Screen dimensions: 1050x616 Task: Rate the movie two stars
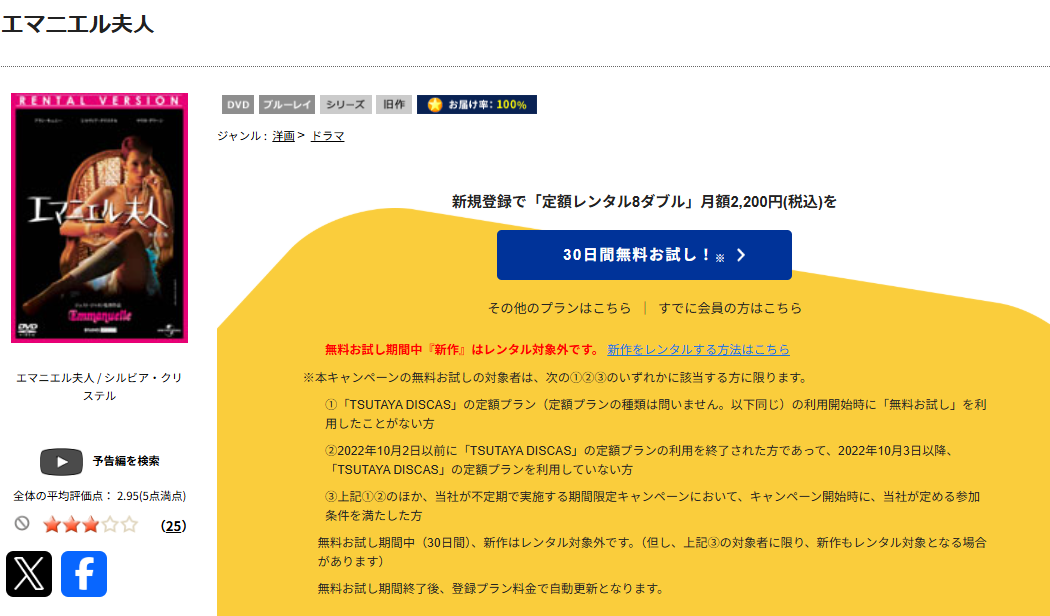pyautogui.click(x=71, y=525)
